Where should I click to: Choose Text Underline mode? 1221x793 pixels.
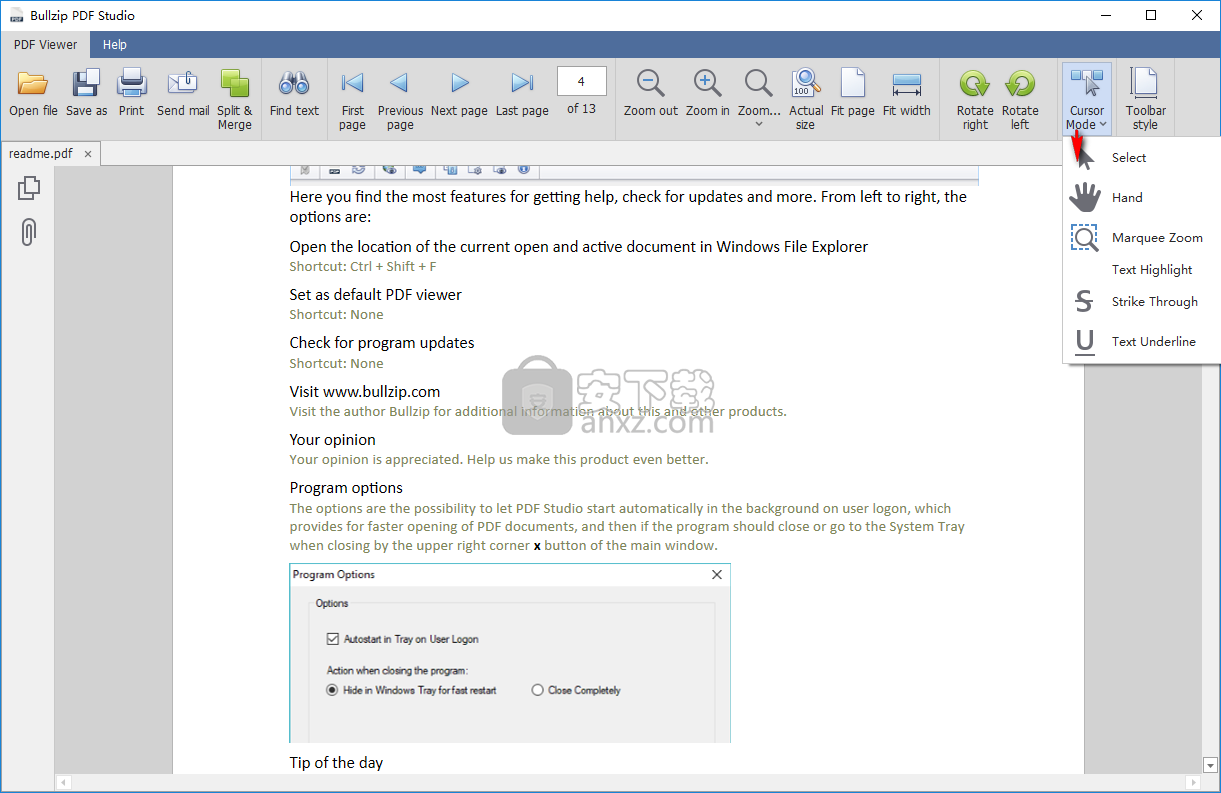click(1142, 341)
